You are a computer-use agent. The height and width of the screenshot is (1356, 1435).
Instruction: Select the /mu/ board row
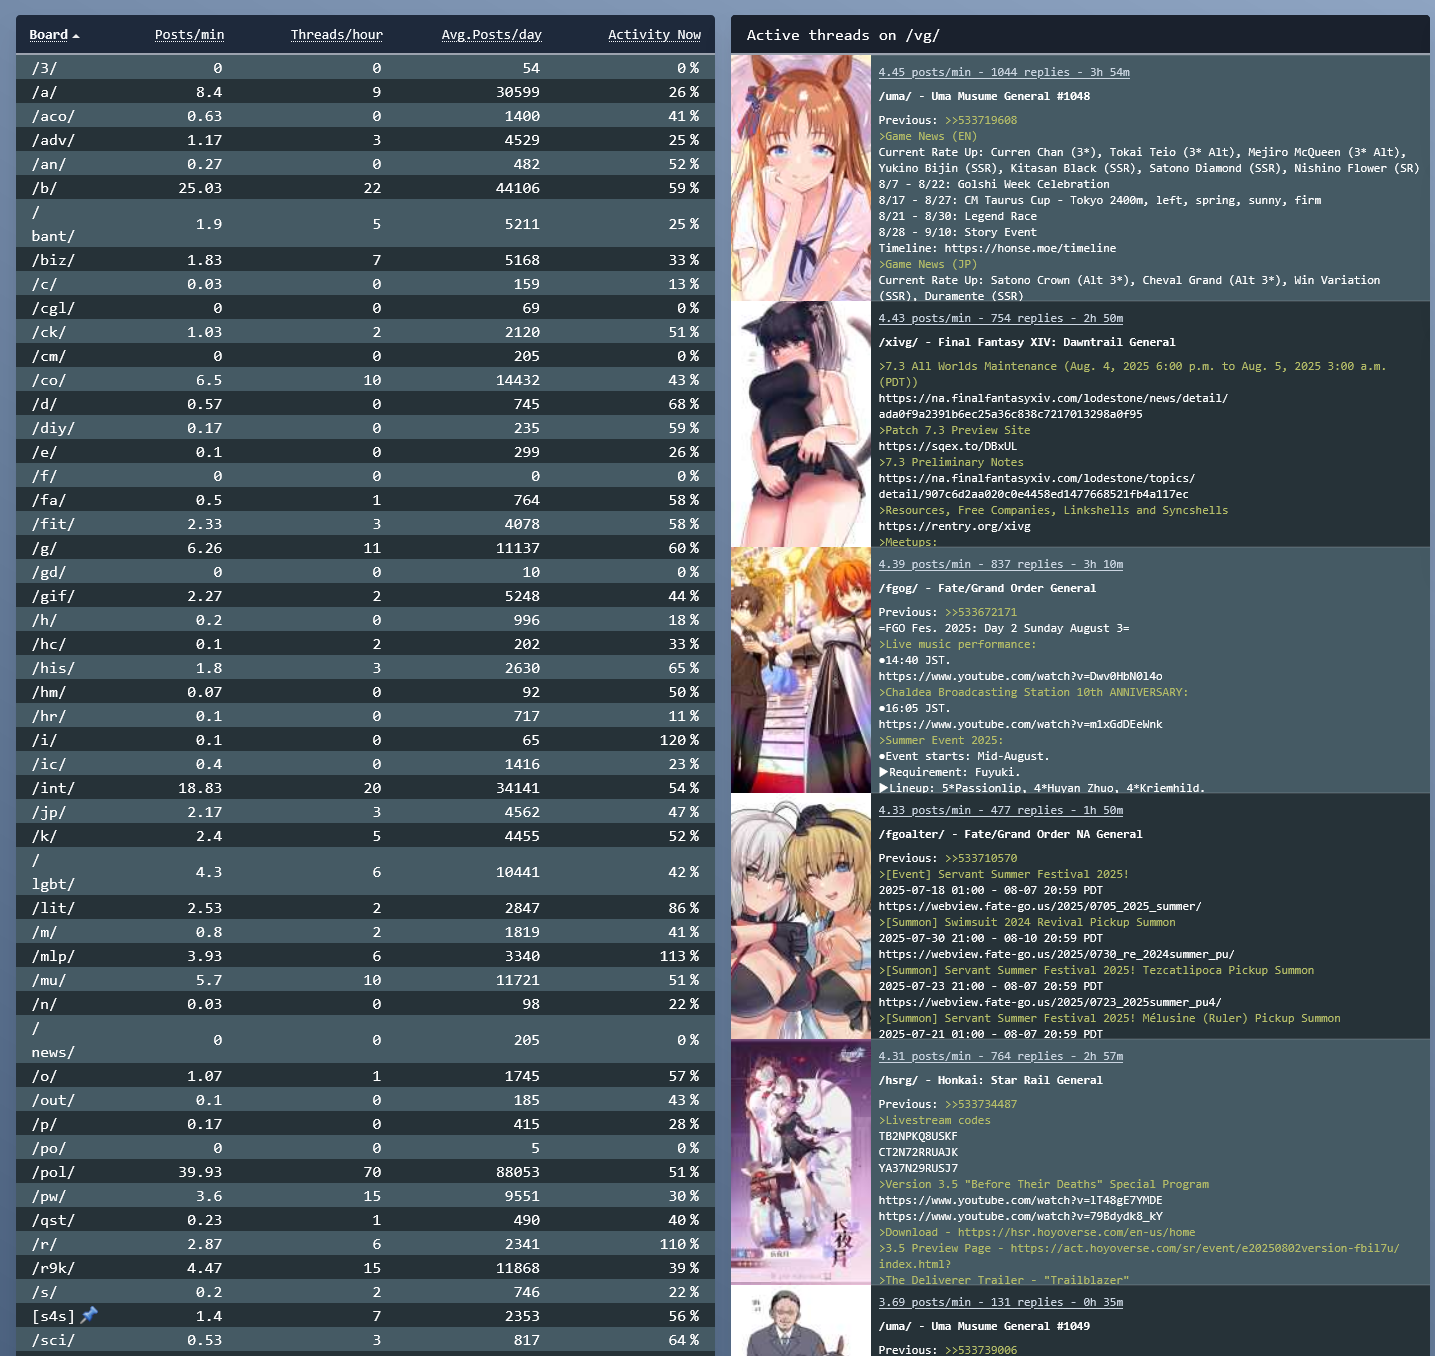click(x=365, y=980)
